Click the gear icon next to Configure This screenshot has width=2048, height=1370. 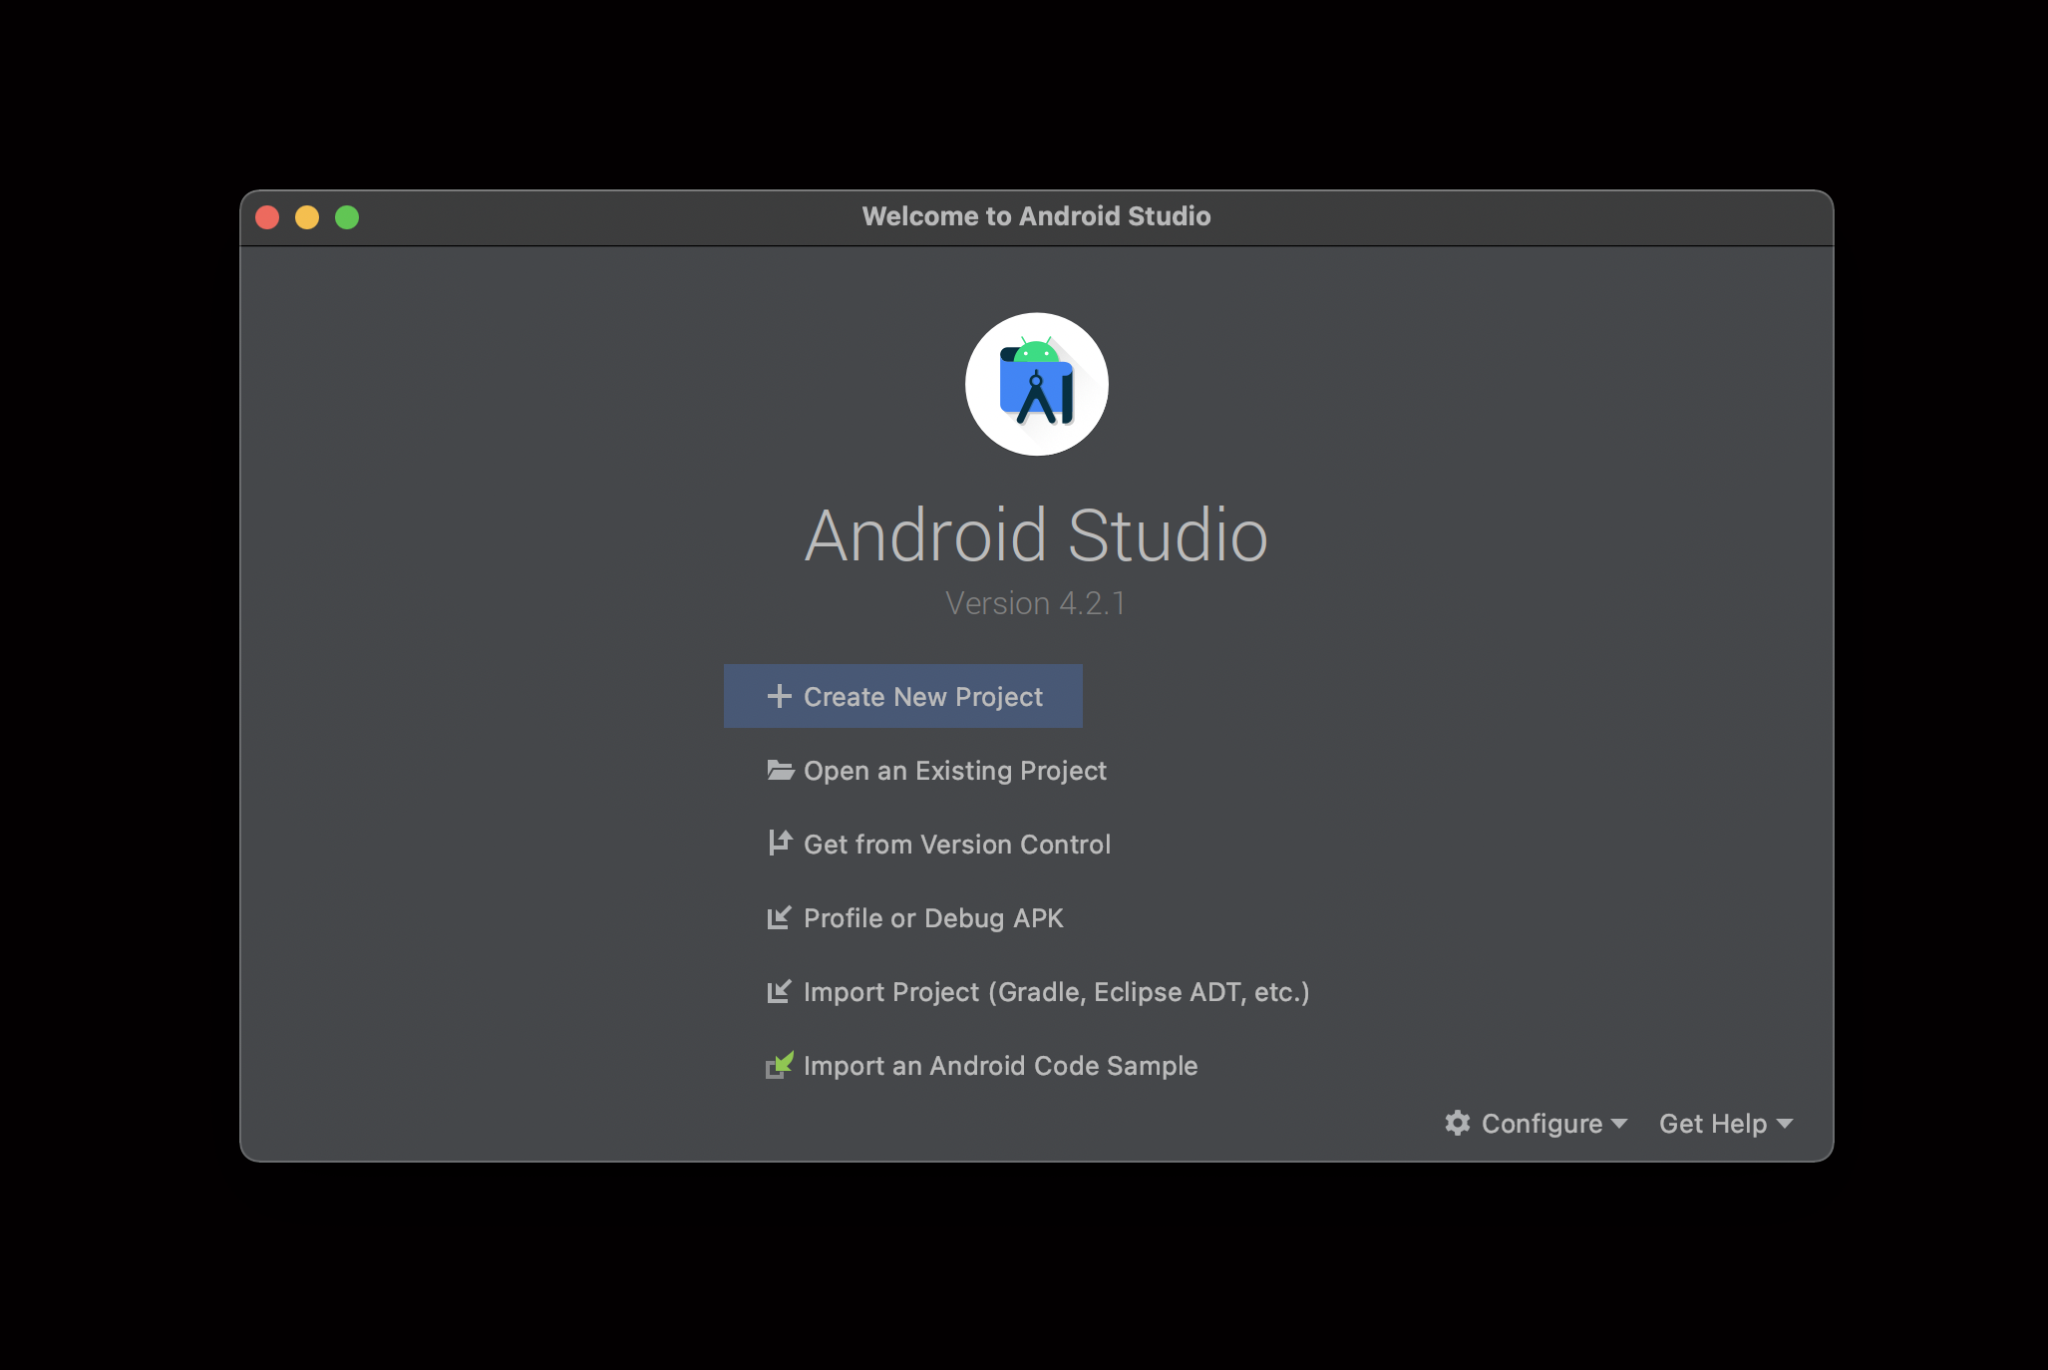pos(1458,1123)
